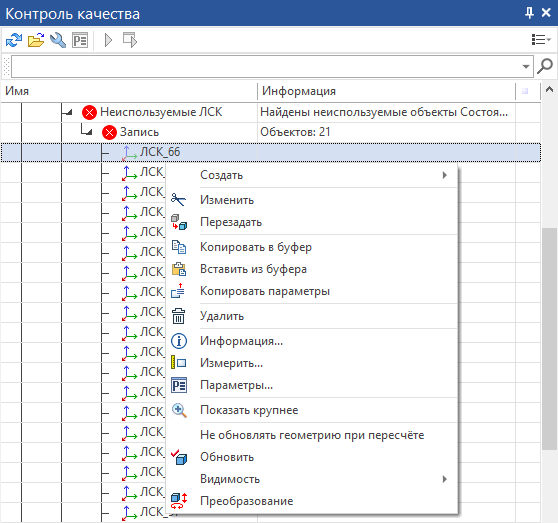Choose Показать крупнее
The height and width of the screenshot is (523, 558).
click(311, 410)
